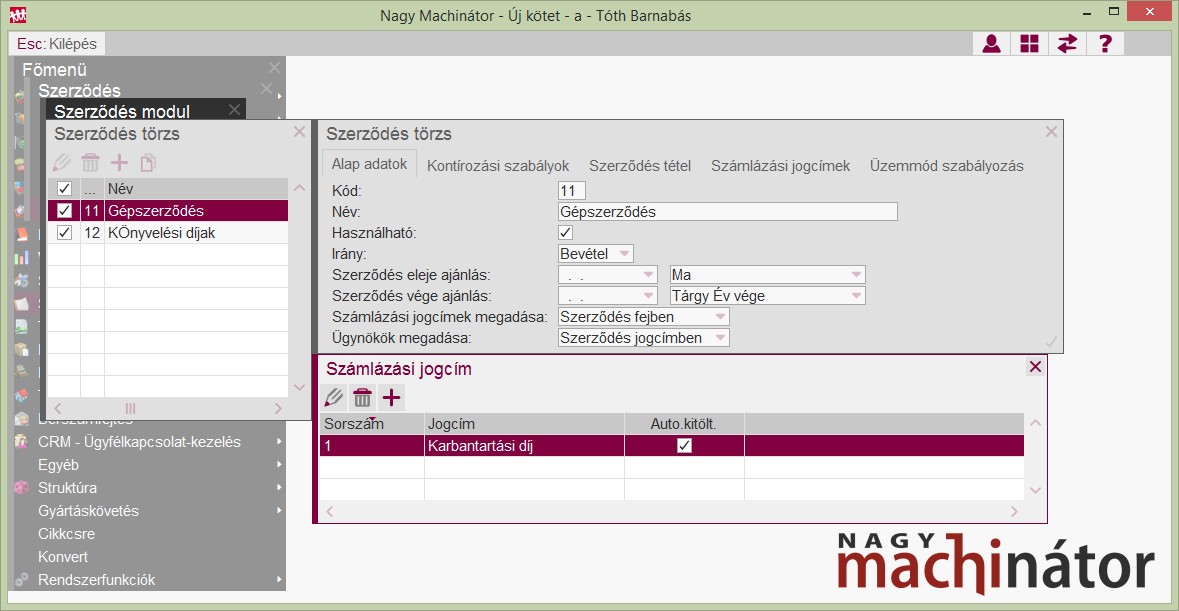Click the pencil edit icon in Szerződés törzs list
The height and width of the screenshot is (611, 1179).
(x=62, y=162)
